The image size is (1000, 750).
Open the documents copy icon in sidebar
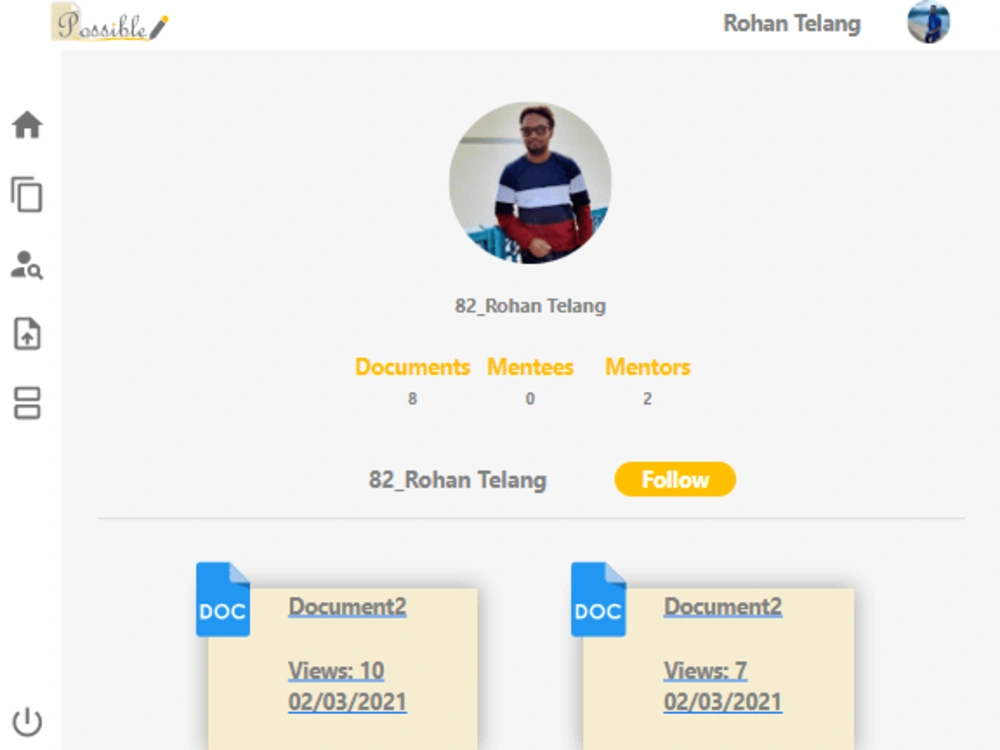27,195
